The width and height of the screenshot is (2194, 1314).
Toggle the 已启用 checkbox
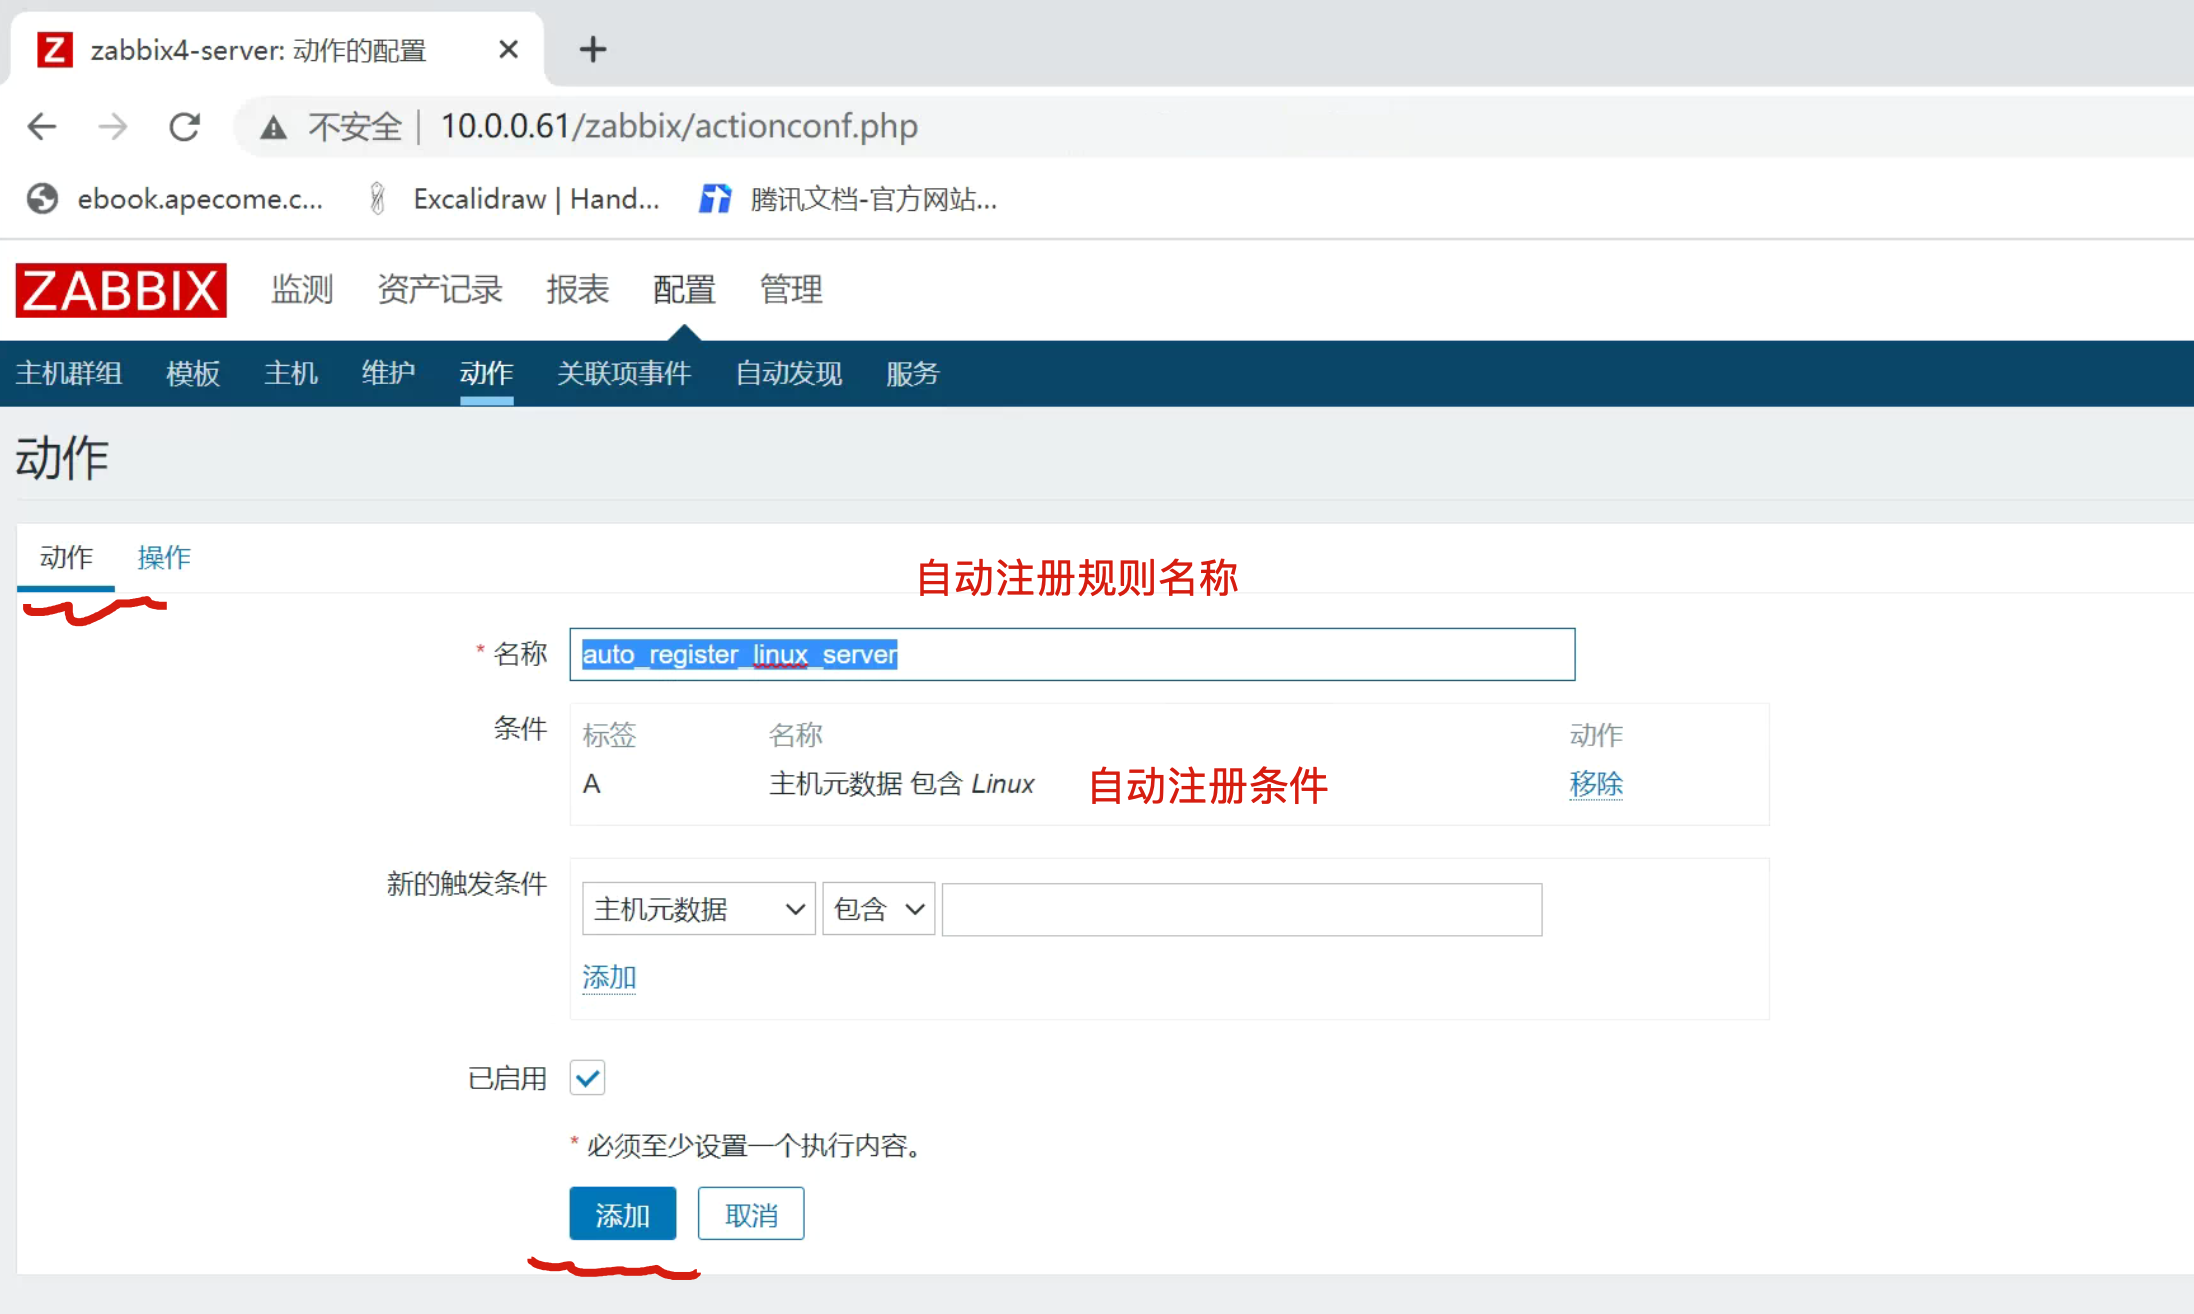(x=587, y=1078)
